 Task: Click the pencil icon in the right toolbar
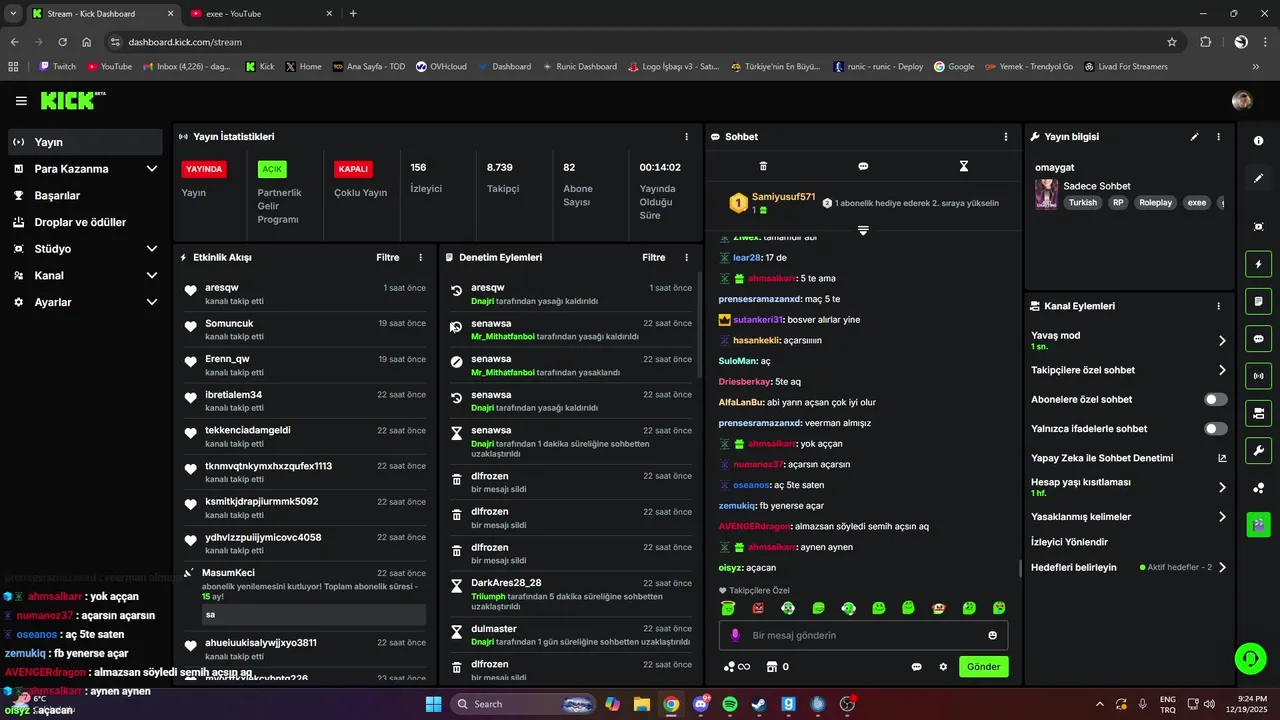1258,178
